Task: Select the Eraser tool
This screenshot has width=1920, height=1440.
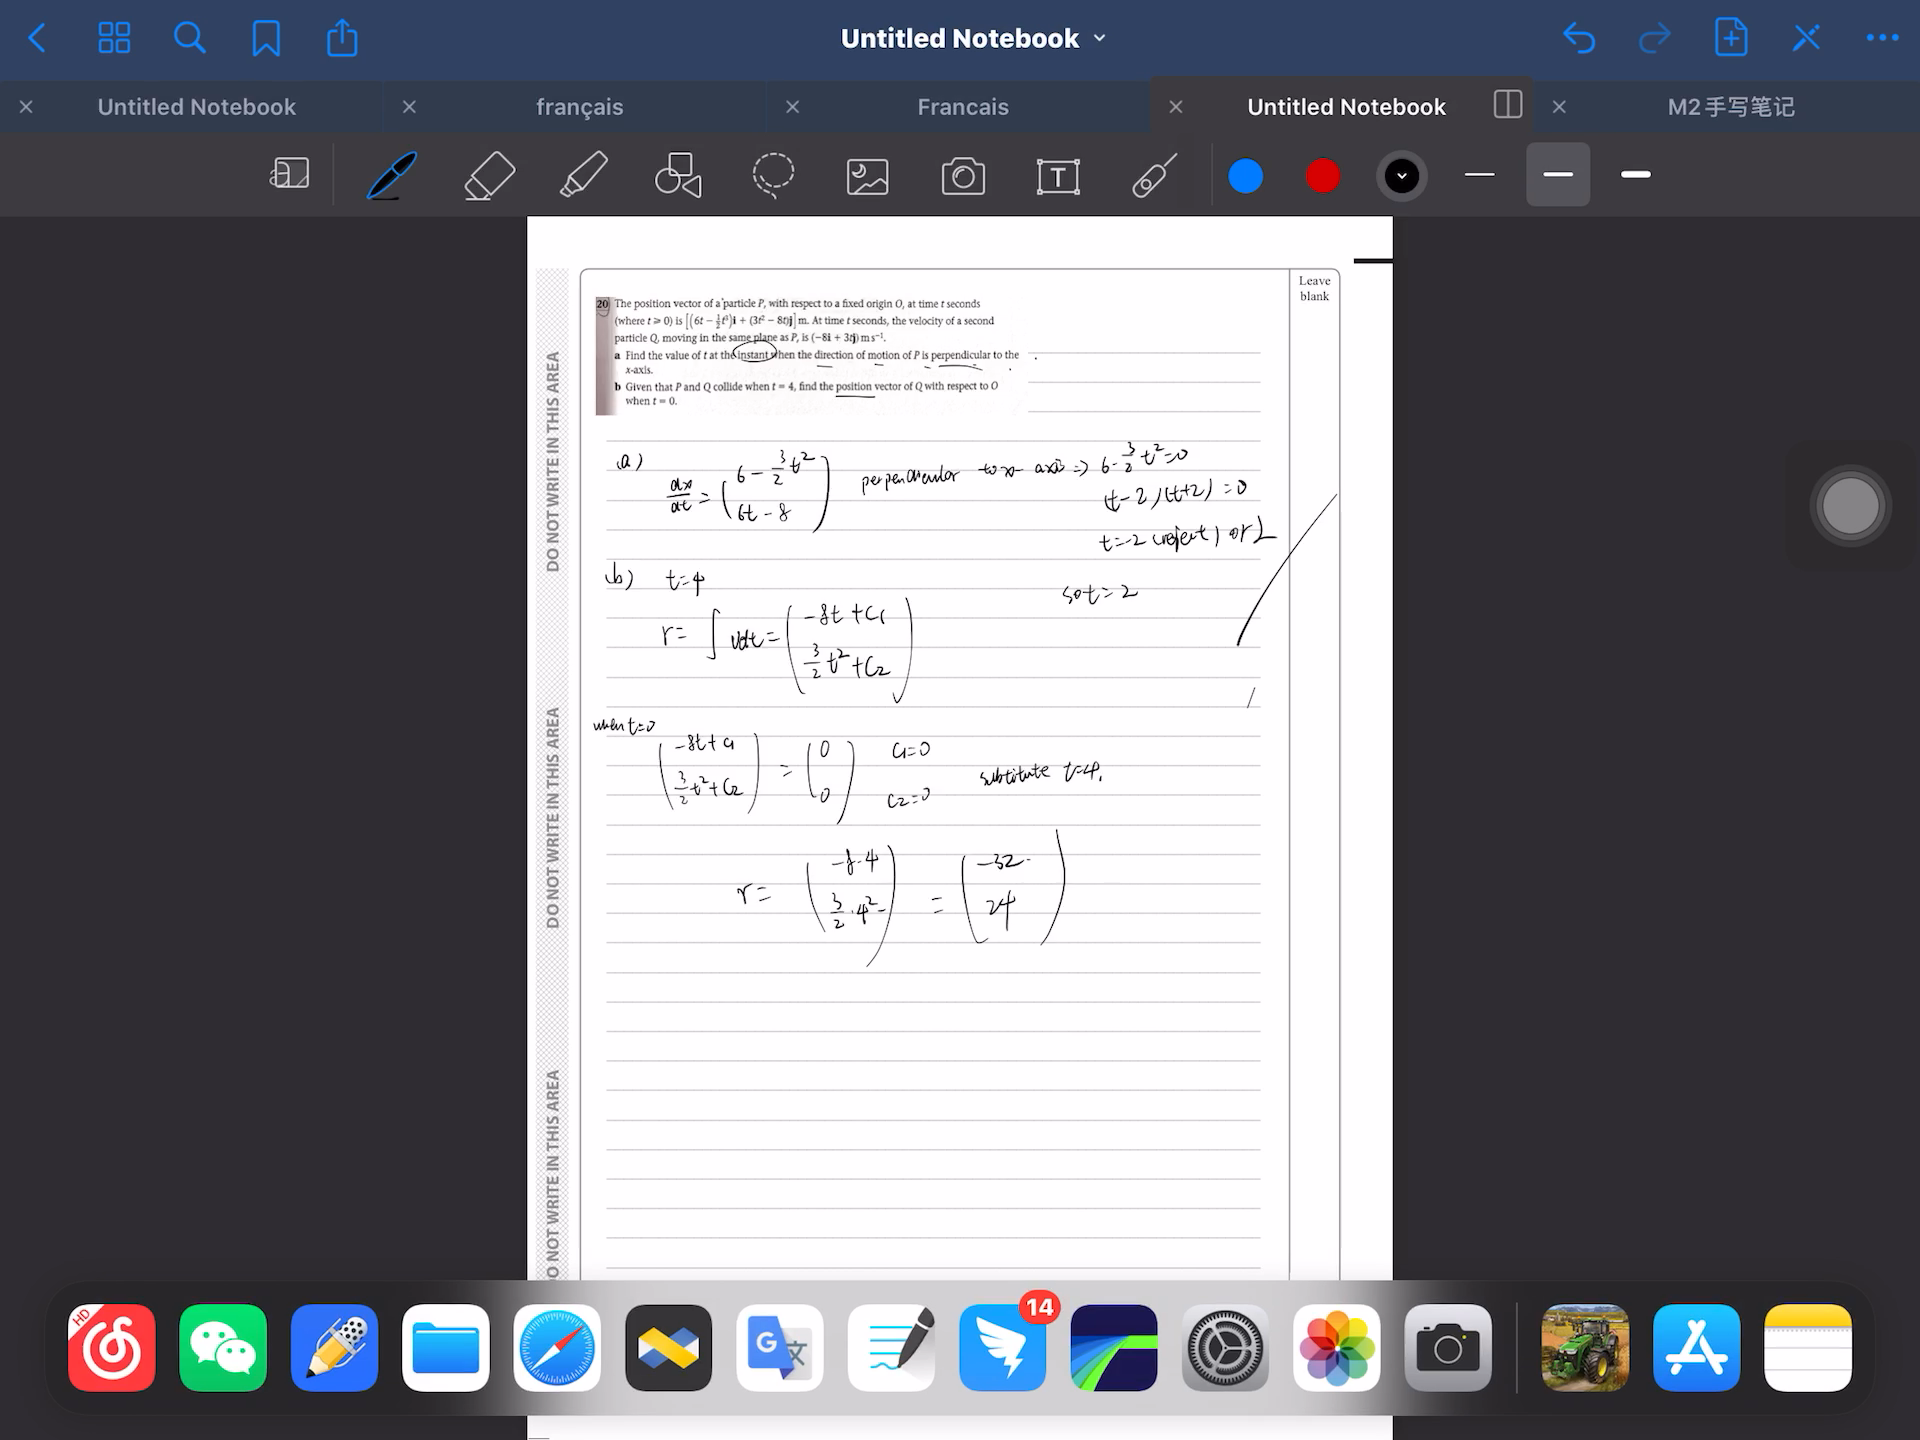Action: 487,174
